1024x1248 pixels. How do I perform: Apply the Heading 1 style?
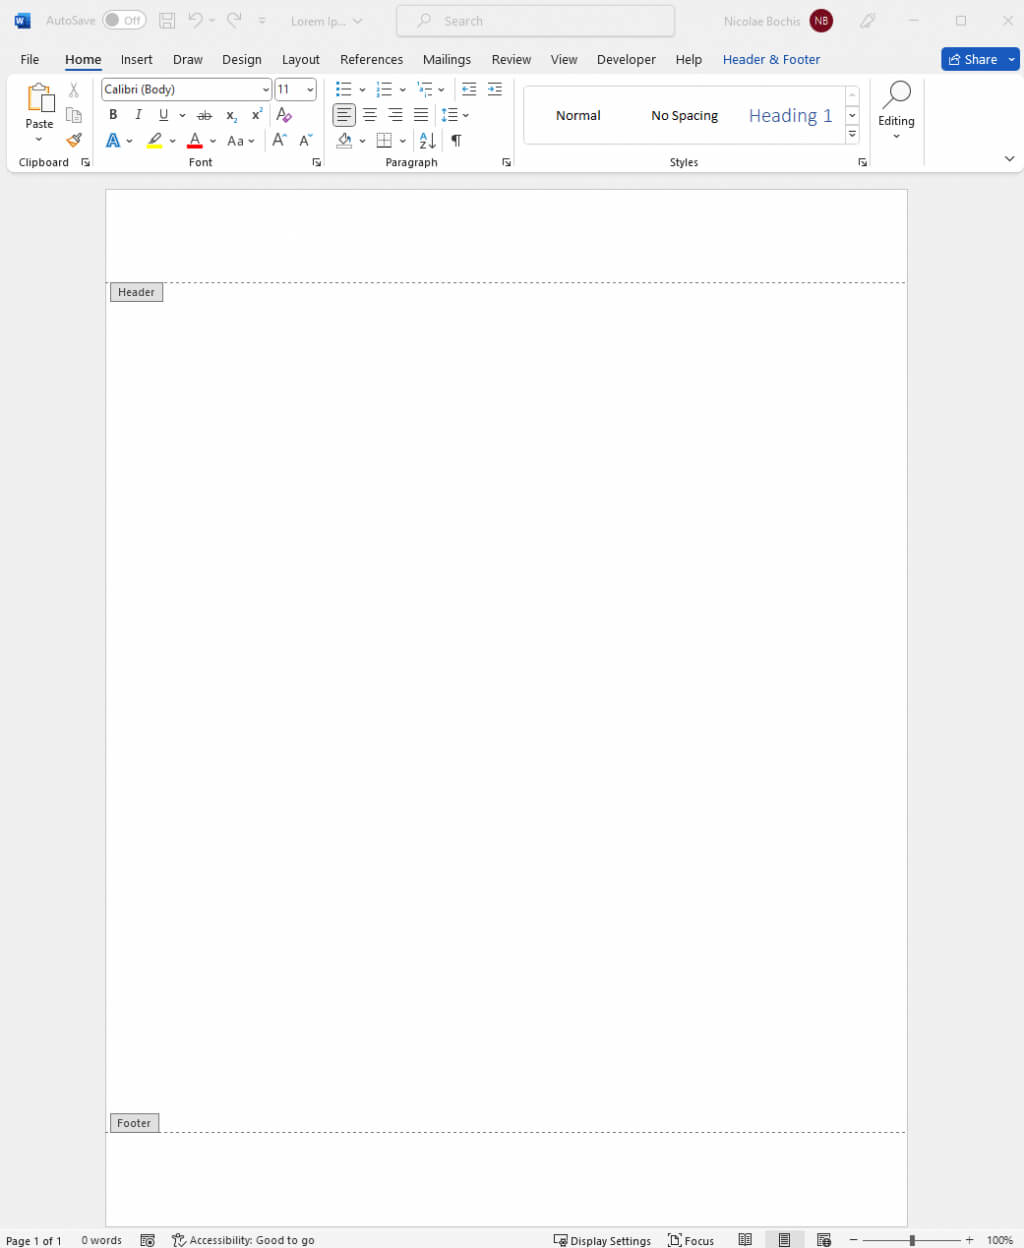pos(790,116)
